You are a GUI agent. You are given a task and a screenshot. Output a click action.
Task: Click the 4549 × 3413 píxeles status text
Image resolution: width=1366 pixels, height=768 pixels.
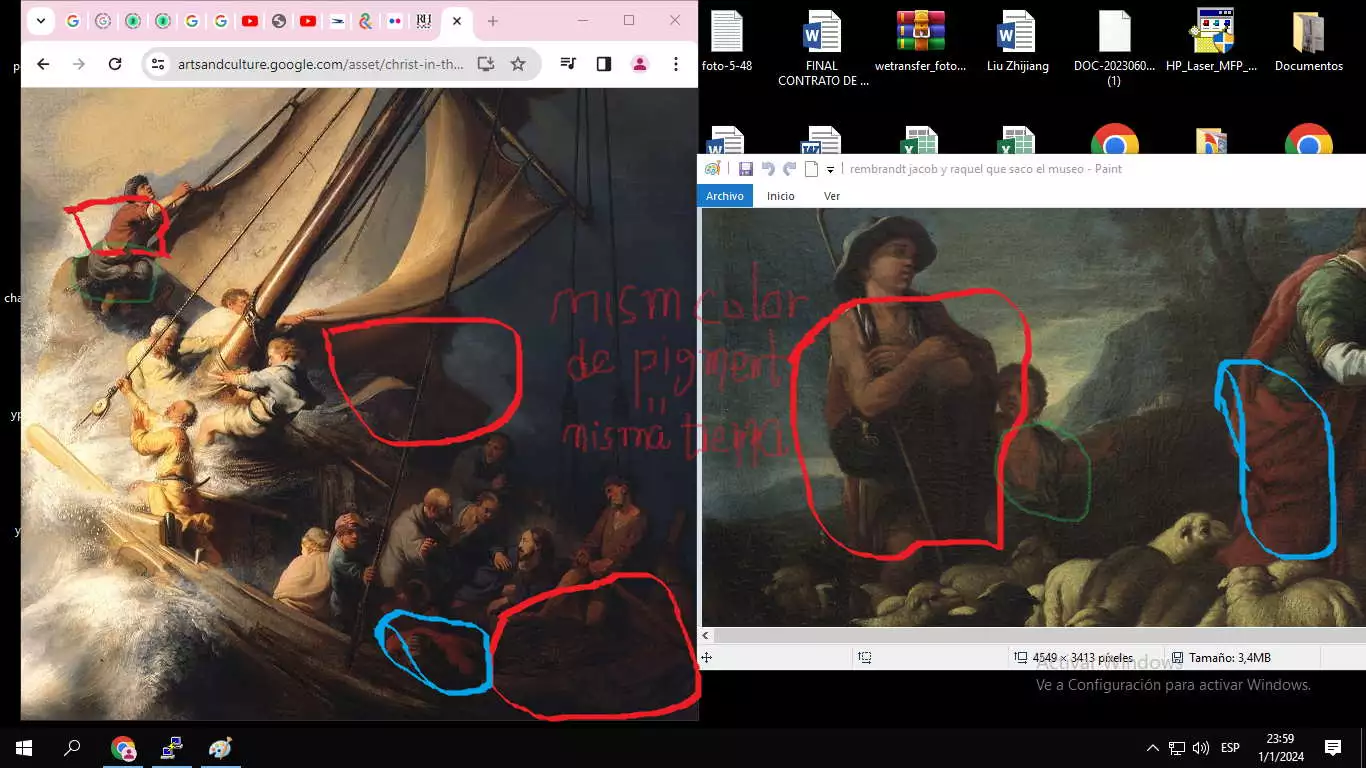pyautogui.click(x=1083, y=658)
